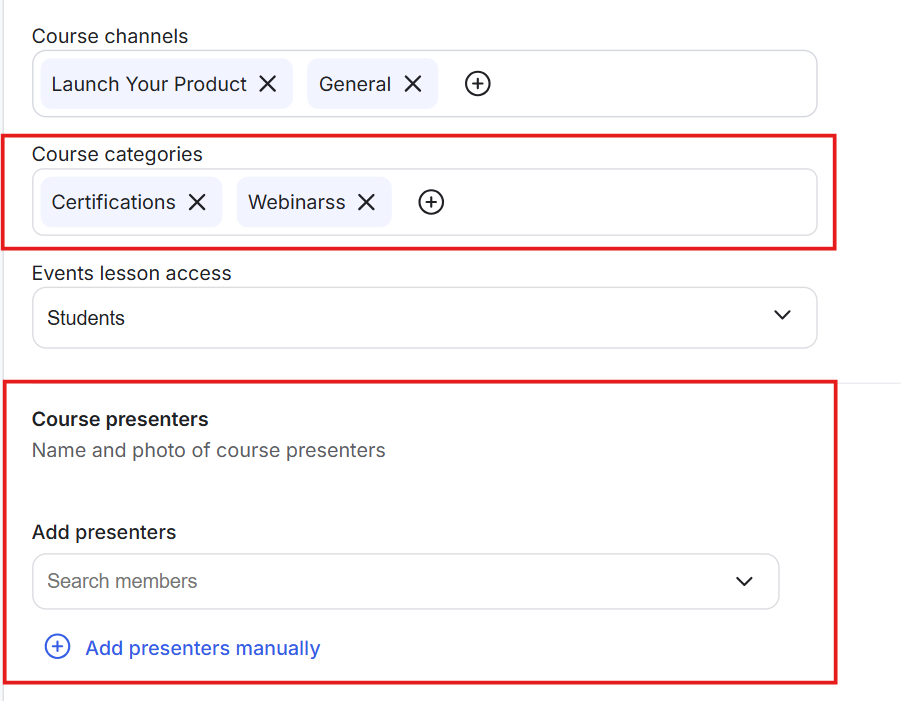Select the Webinarss category chip label
Viewport: 901px width, 701px height.
297,202
